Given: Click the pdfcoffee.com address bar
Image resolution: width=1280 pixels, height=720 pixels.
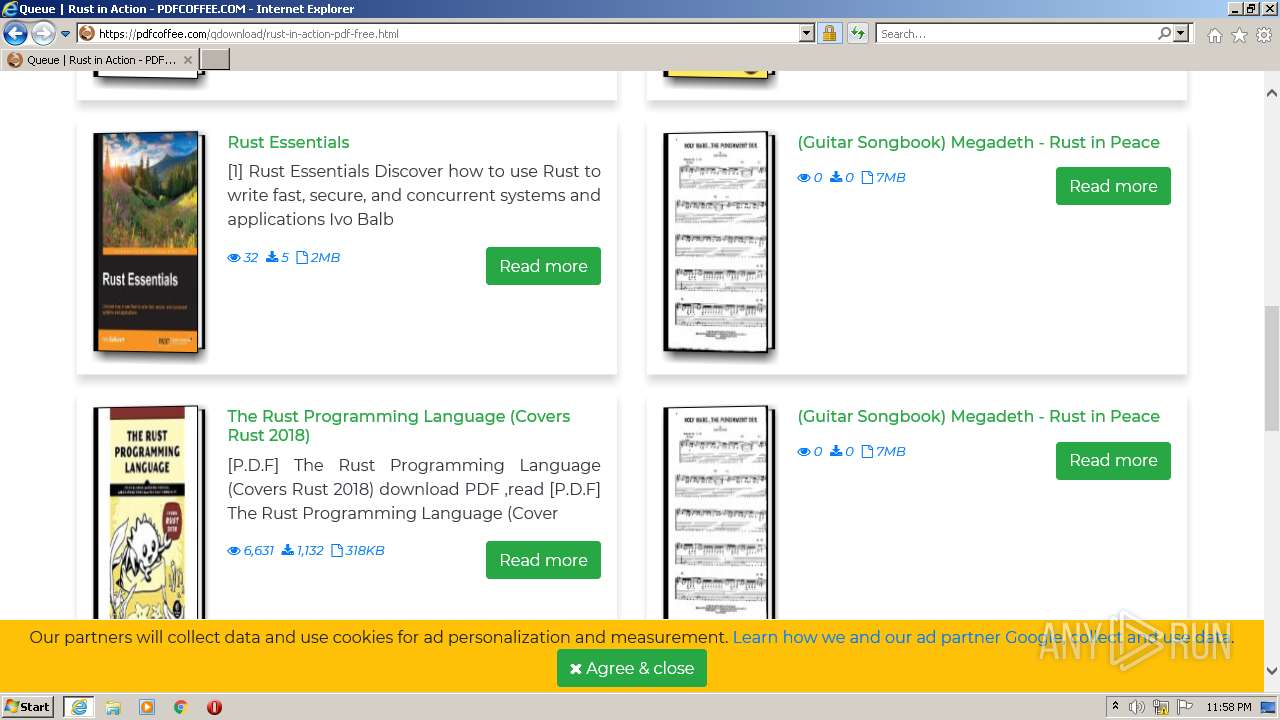Looking at the screenshot, I should click(x=447, y=34).
